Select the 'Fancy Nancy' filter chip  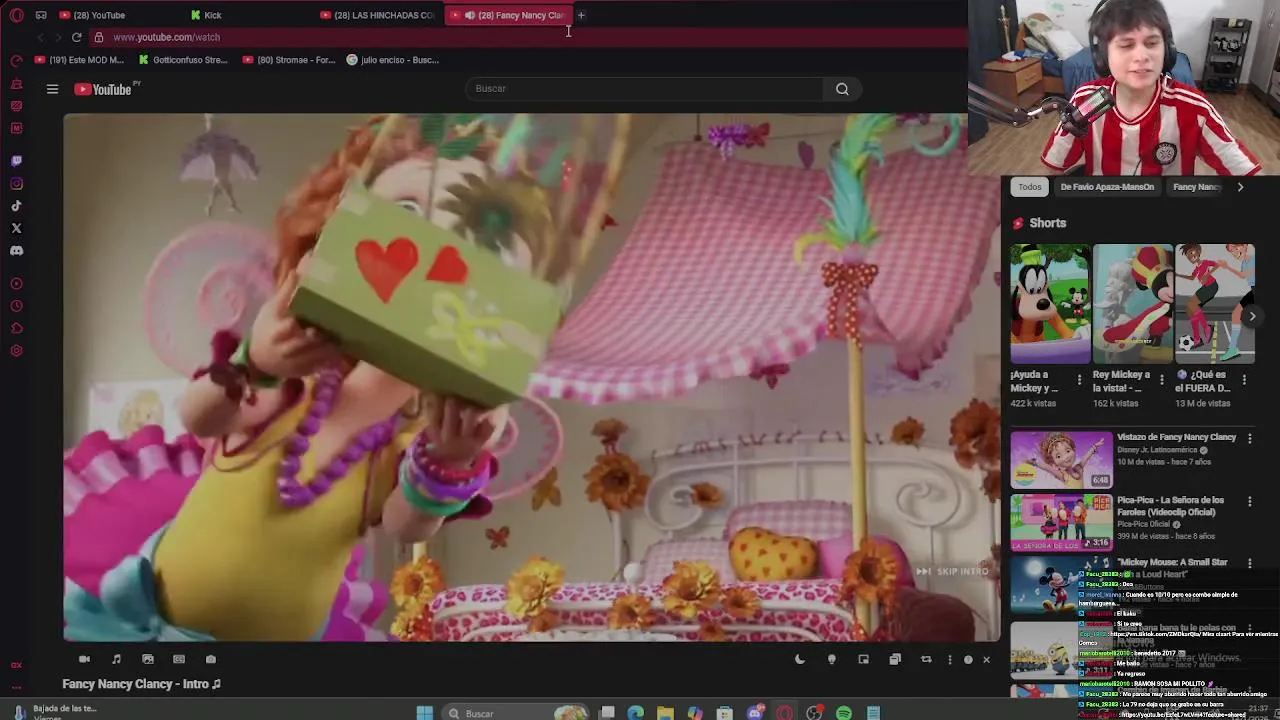point(1196,187)
